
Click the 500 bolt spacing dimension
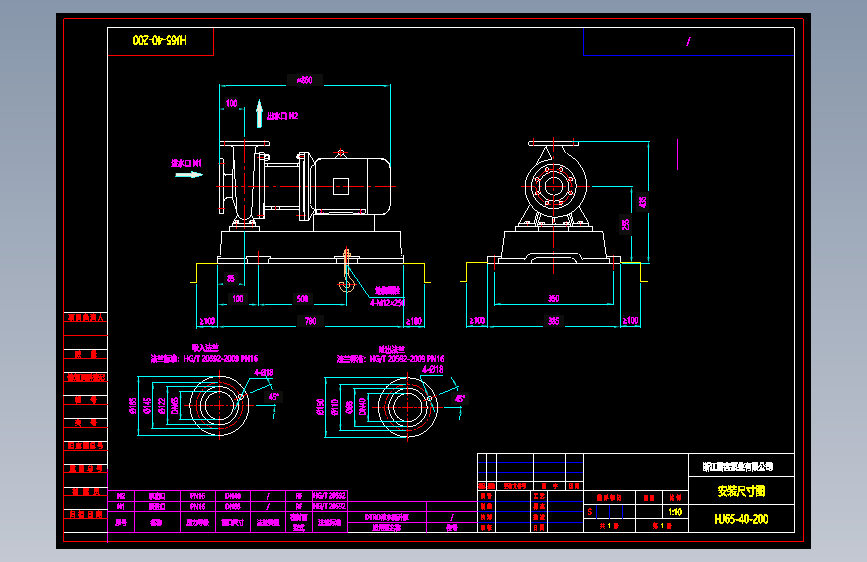(x=302, y=299)
